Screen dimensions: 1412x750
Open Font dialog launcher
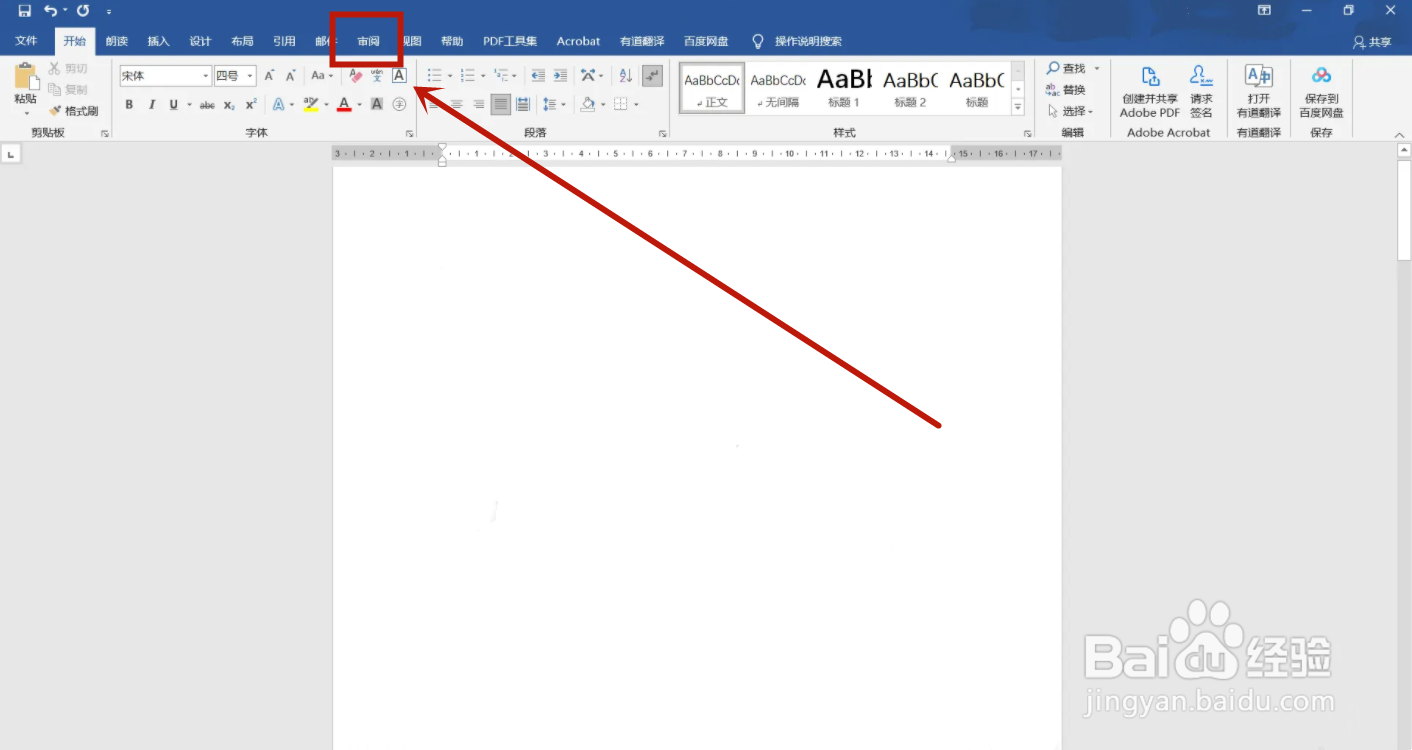click(409, 133)
